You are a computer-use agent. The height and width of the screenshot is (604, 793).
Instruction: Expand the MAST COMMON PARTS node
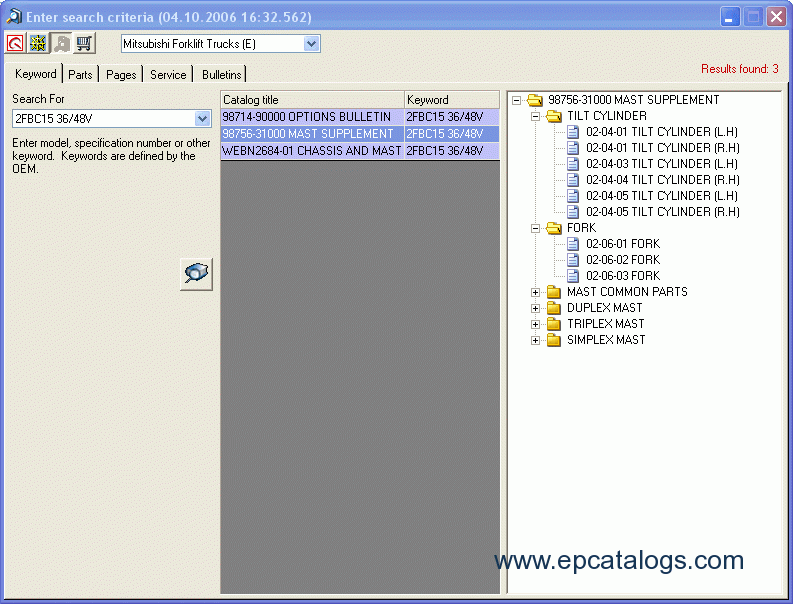[x=535, y=292]
